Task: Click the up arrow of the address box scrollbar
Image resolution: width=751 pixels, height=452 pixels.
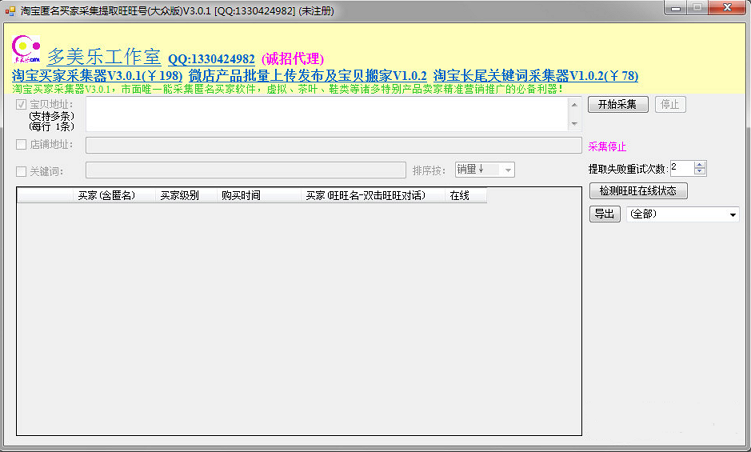Action: pyautogui.click(x=575, y=104)
